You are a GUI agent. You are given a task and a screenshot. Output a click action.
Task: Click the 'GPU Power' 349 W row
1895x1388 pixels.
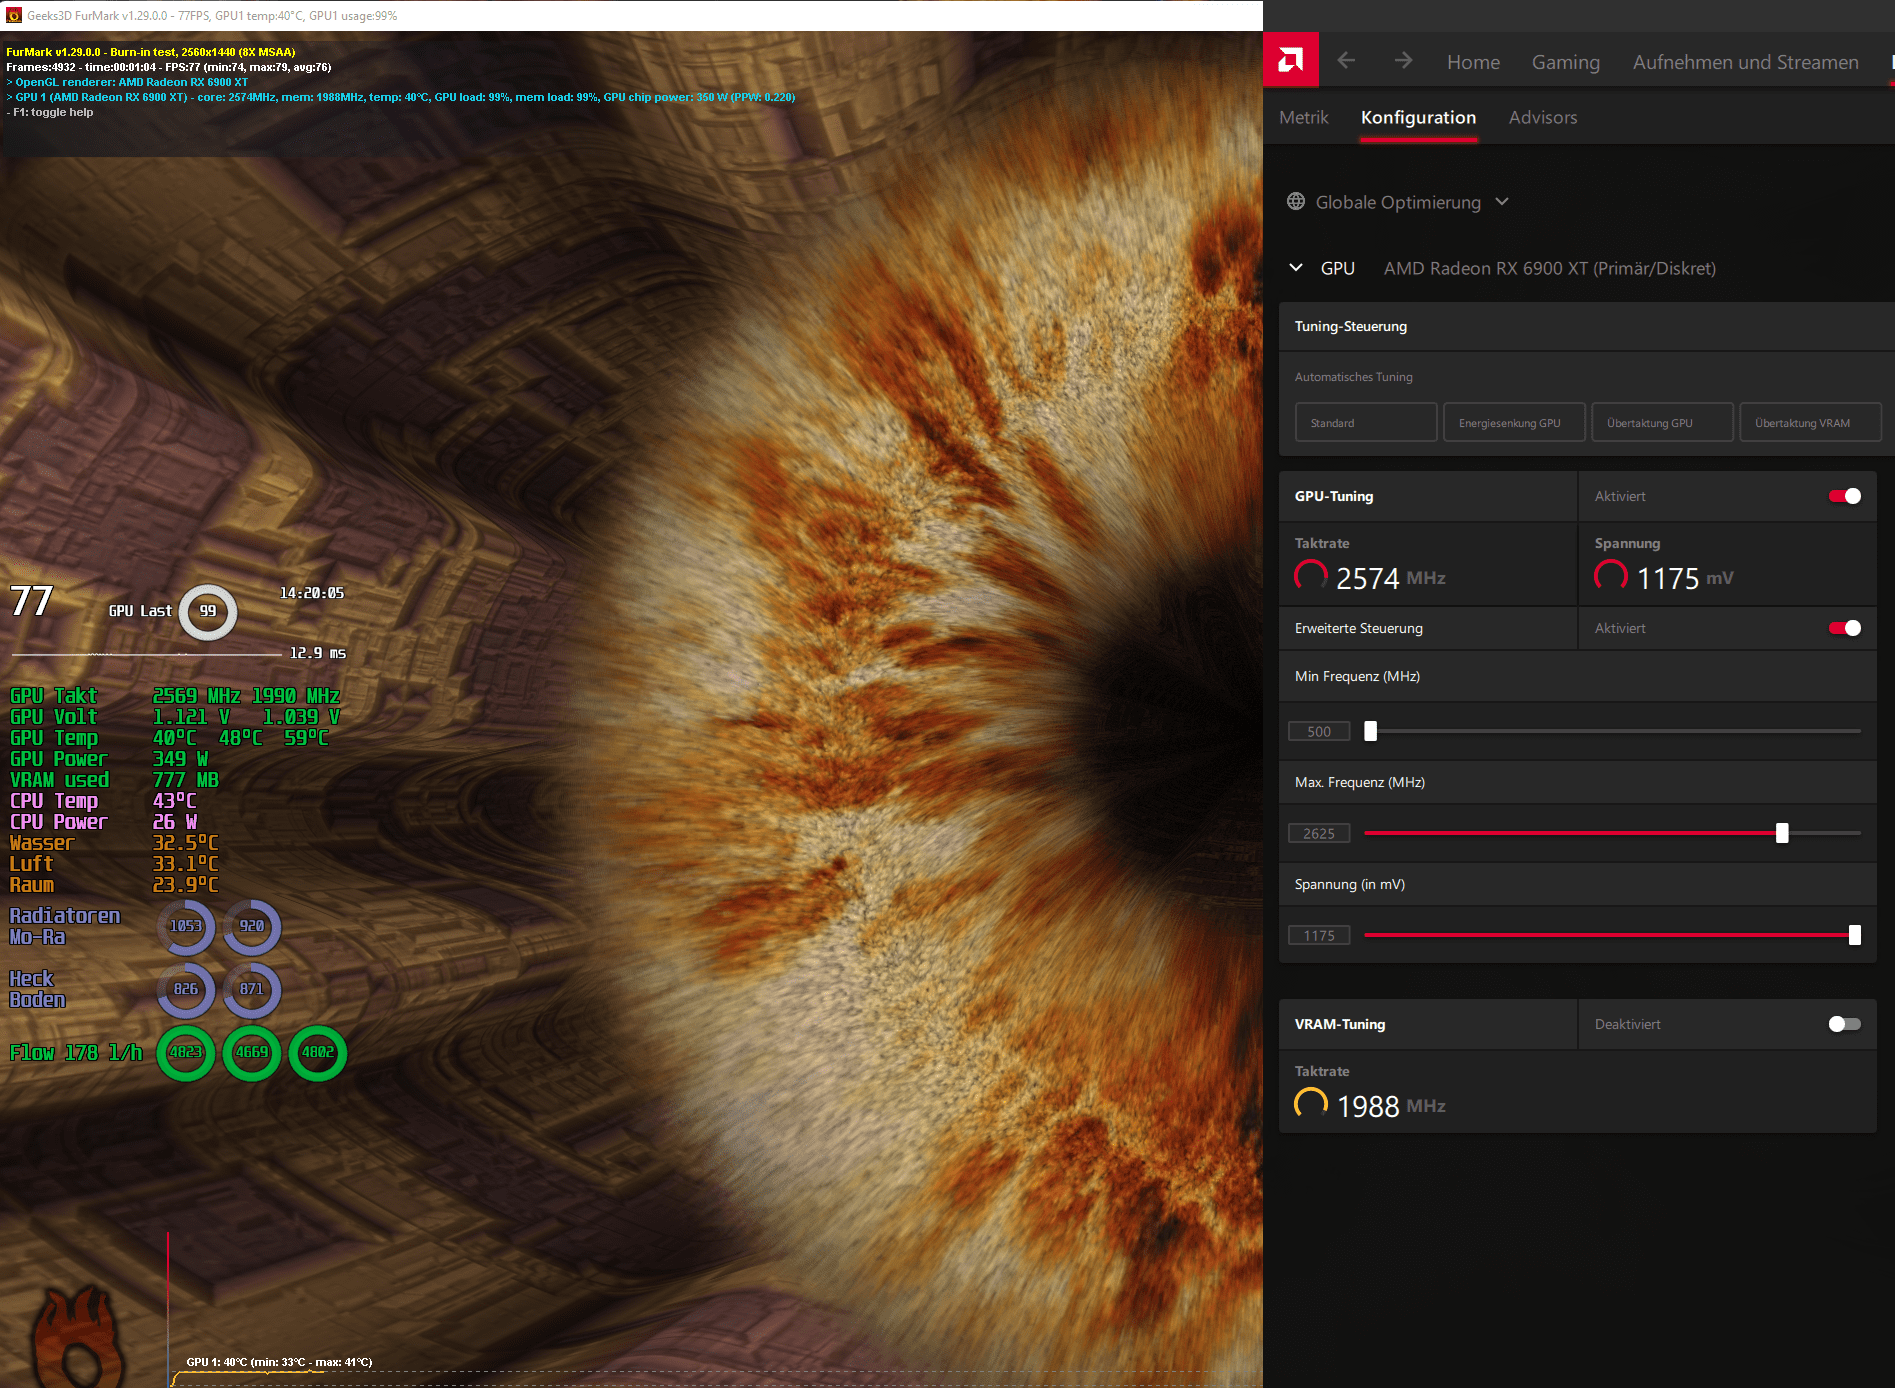tap(109, 759)
